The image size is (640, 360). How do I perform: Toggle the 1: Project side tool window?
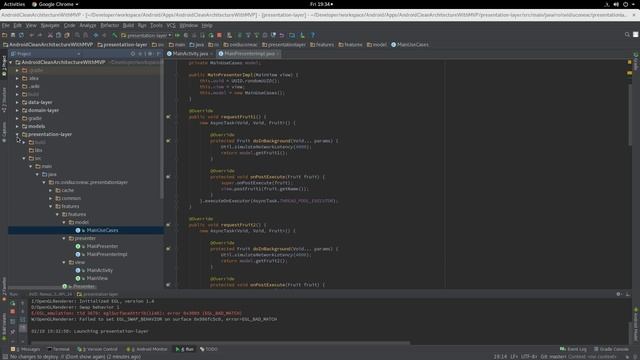(x=4, y=66)
